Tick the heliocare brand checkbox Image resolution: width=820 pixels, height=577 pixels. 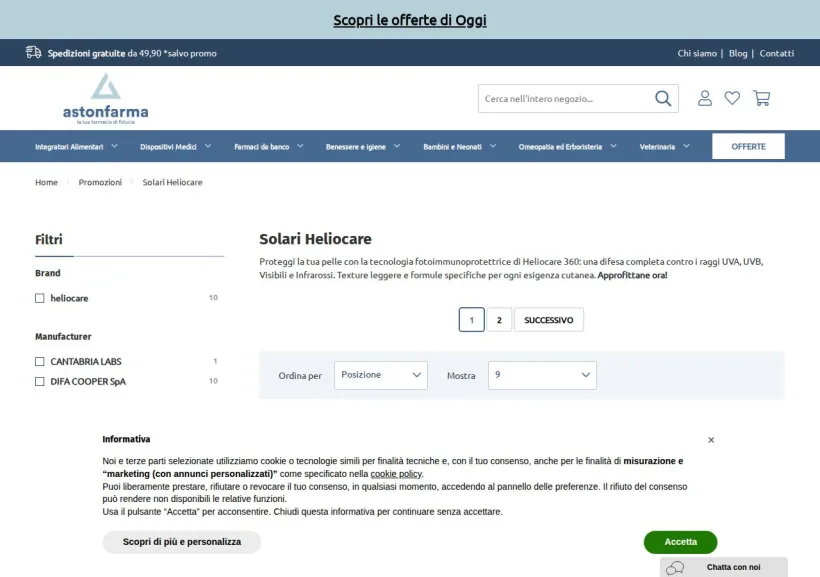coord(40,298)
